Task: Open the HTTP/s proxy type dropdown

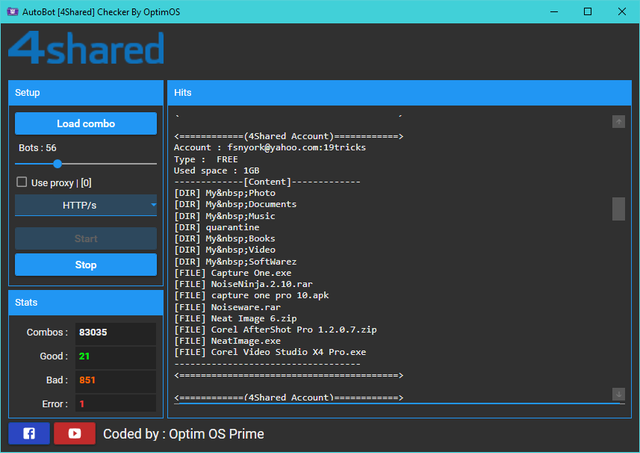Action: pyautogui.click(x=86, y=205)
